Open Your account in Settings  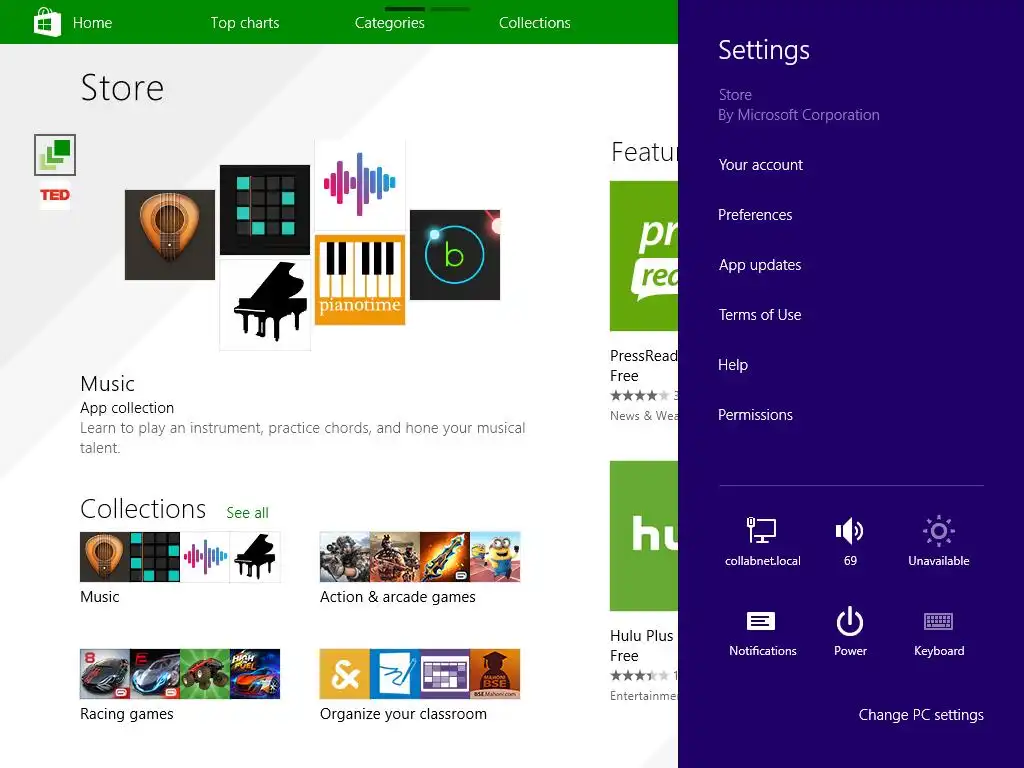point(761,165)
